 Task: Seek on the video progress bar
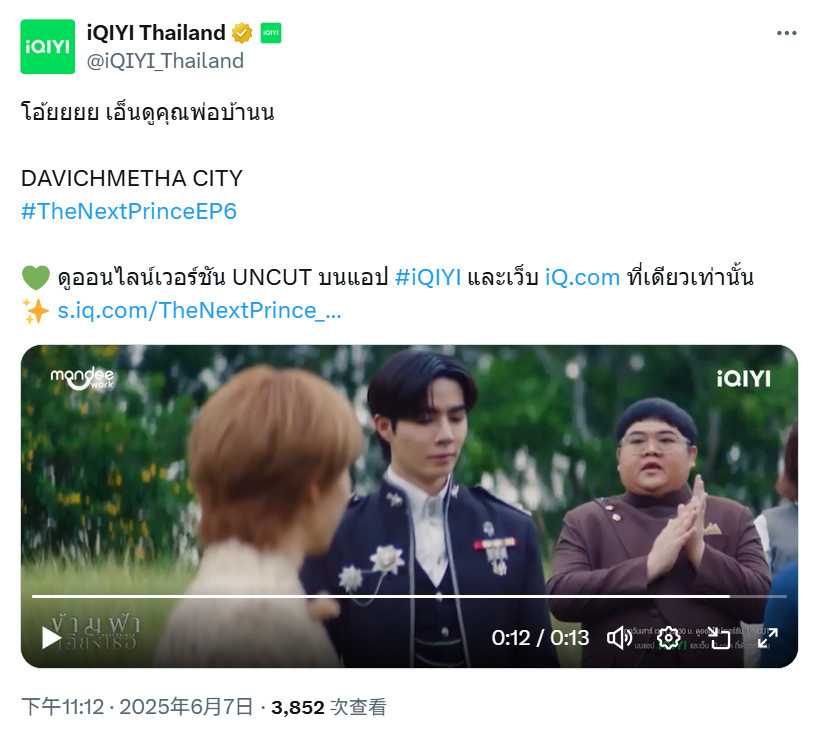(x=409, y=596)
